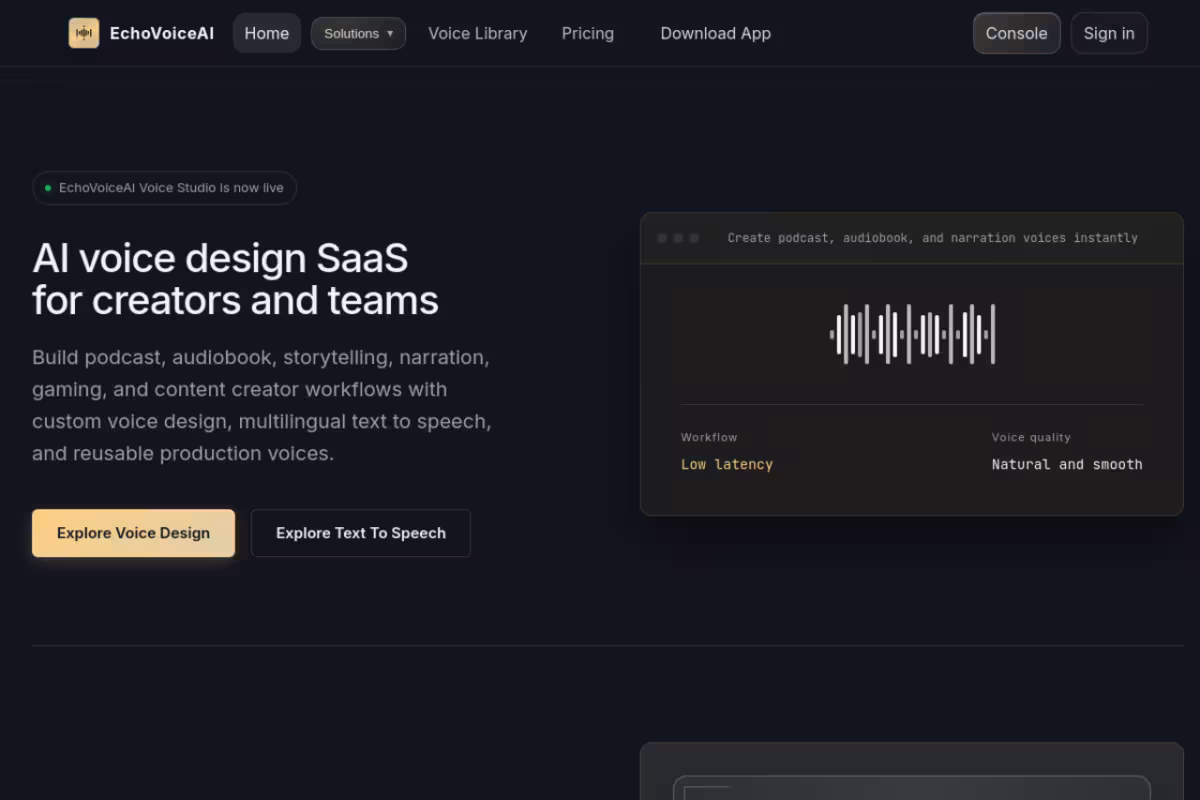Click the audio waveform graphic in preview card
The height and width of the screenshot is (800, 1200).
[x=913, y=334]
